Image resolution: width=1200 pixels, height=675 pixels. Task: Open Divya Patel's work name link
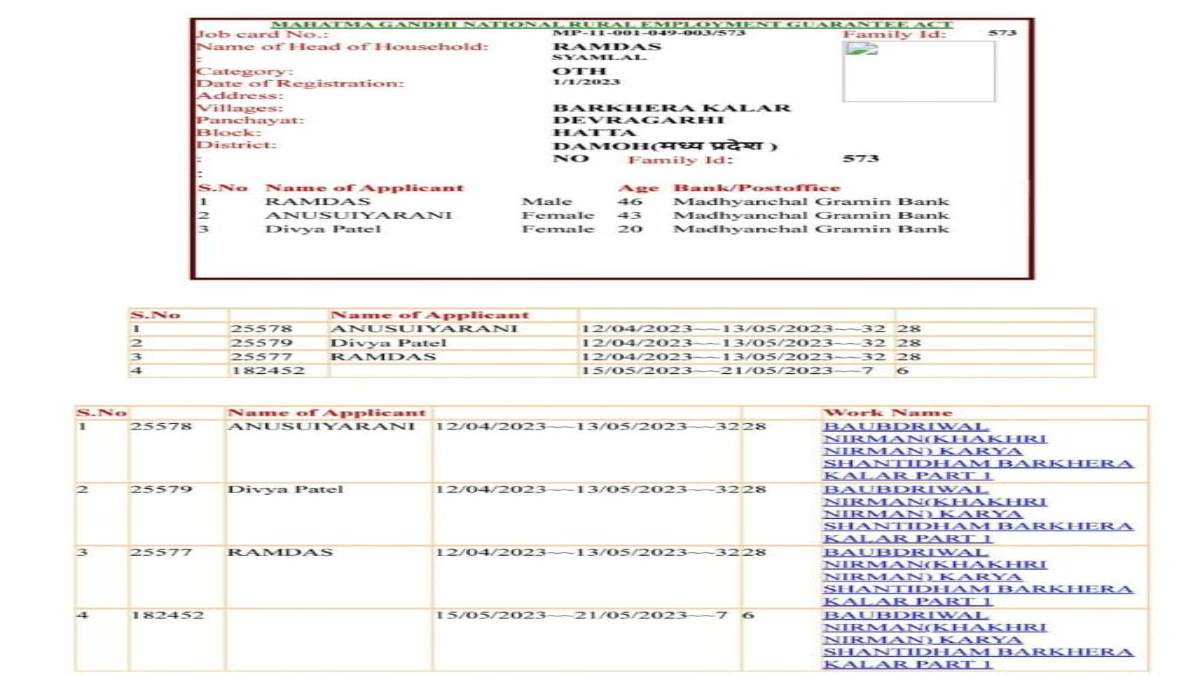(977, 514)
